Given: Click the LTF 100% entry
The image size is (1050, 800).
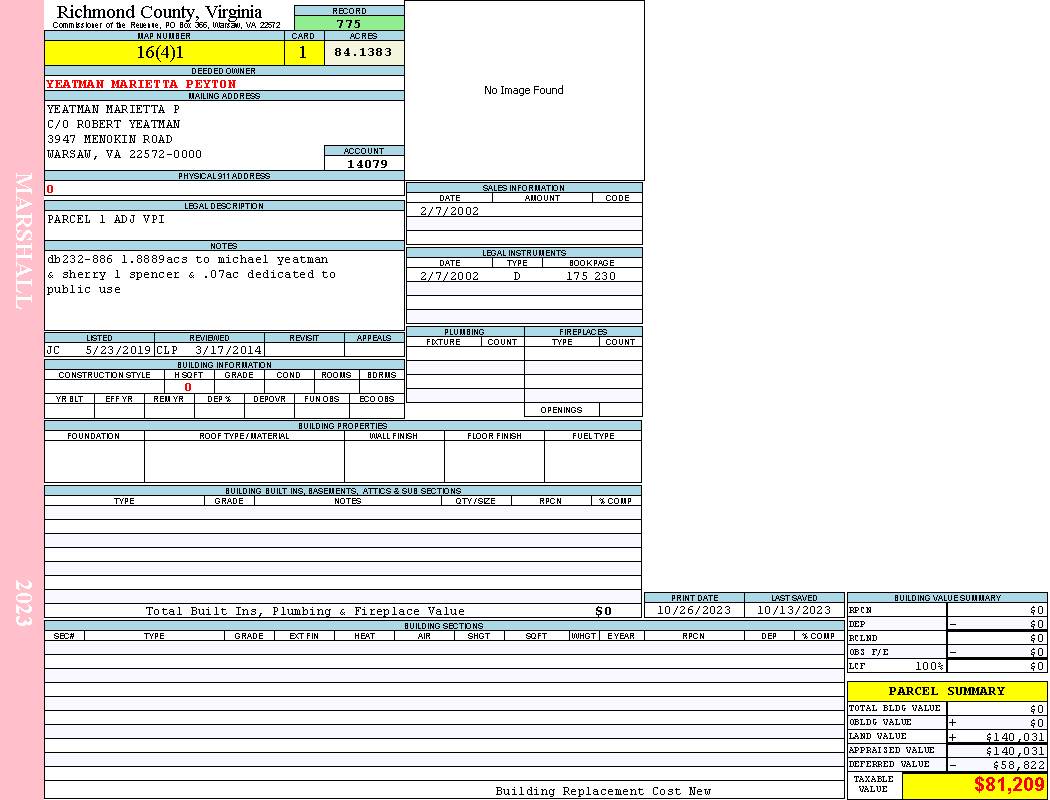Looking at the screenshot, I should [x=896, y=666].
